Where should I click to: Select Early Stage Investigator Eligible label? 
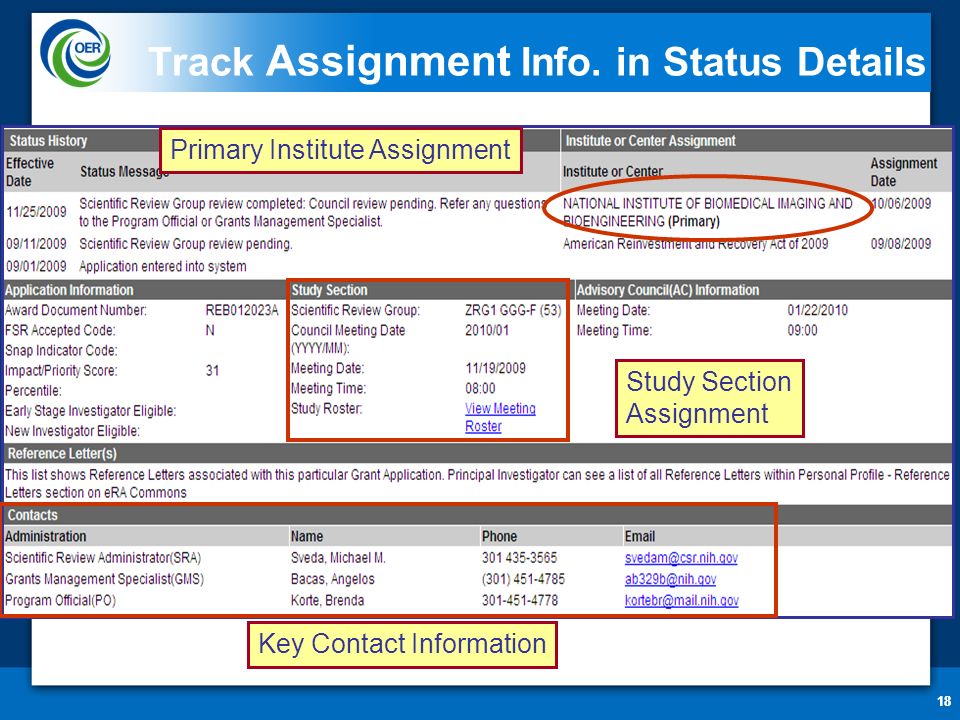(91, 411)
